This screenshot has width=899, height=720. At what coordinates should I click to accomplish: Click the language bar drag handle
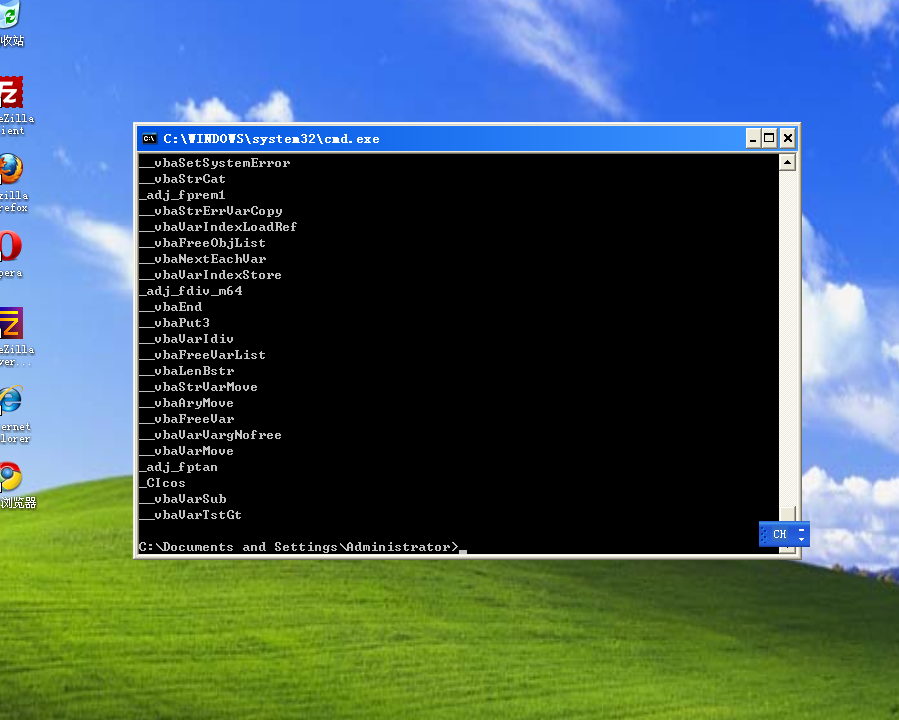pos(764,534)
